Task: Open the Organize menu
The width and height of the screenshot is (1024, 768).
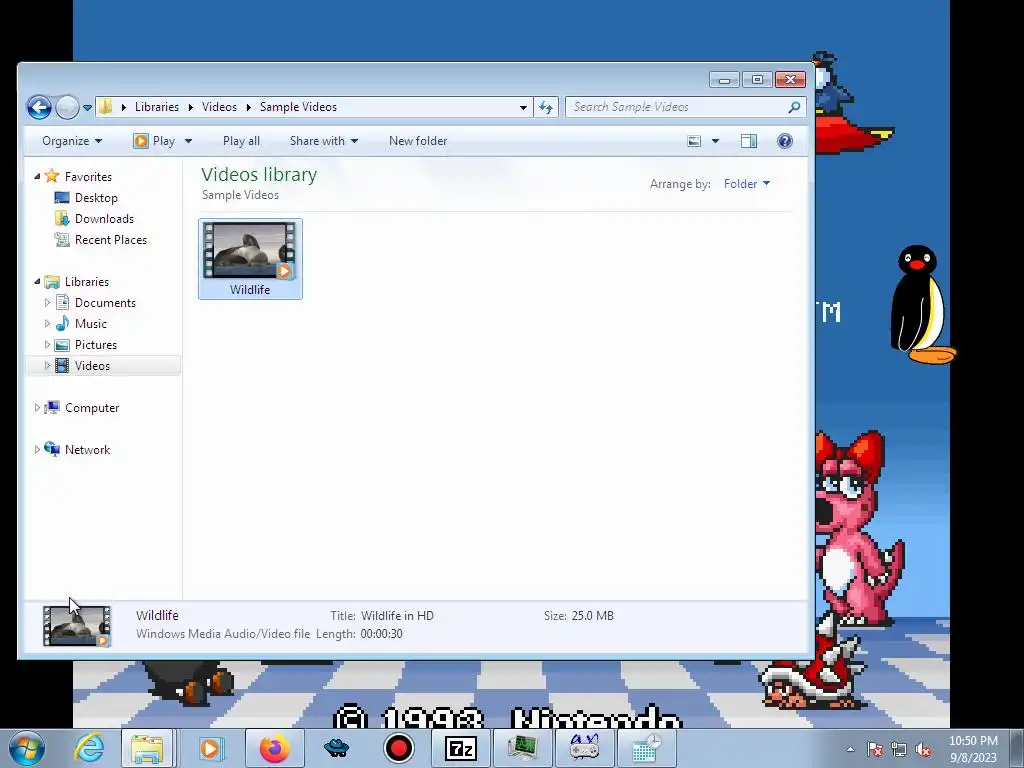Action: 72,141
